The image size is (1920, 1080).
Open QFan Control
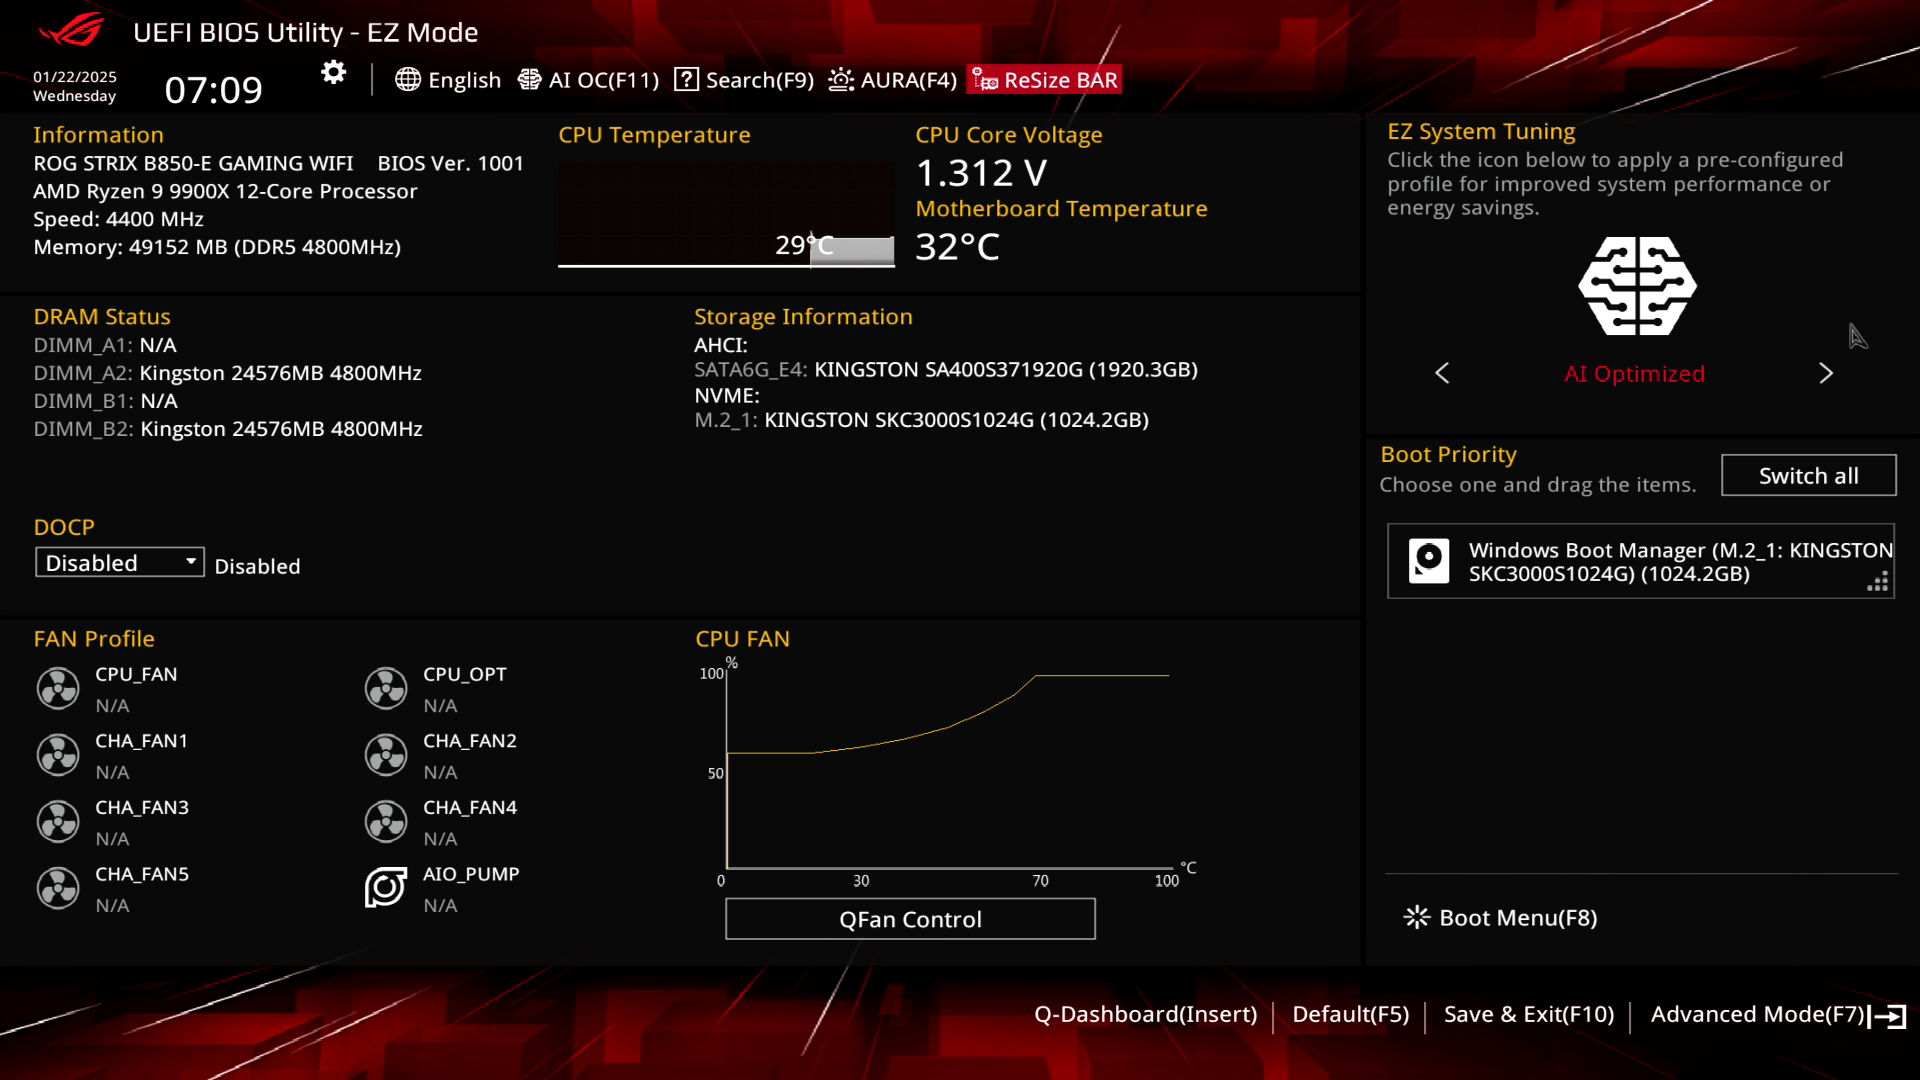909,919
